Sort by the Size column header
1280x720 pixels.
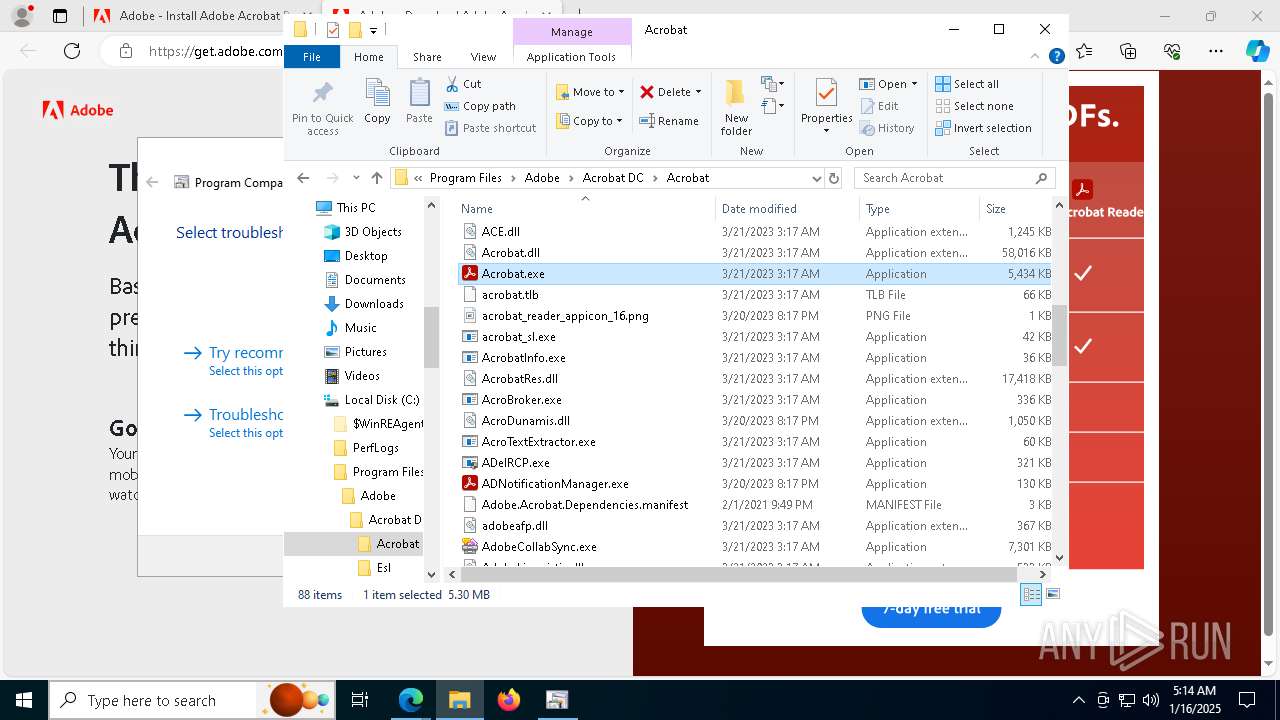(x=1015, y=209)
